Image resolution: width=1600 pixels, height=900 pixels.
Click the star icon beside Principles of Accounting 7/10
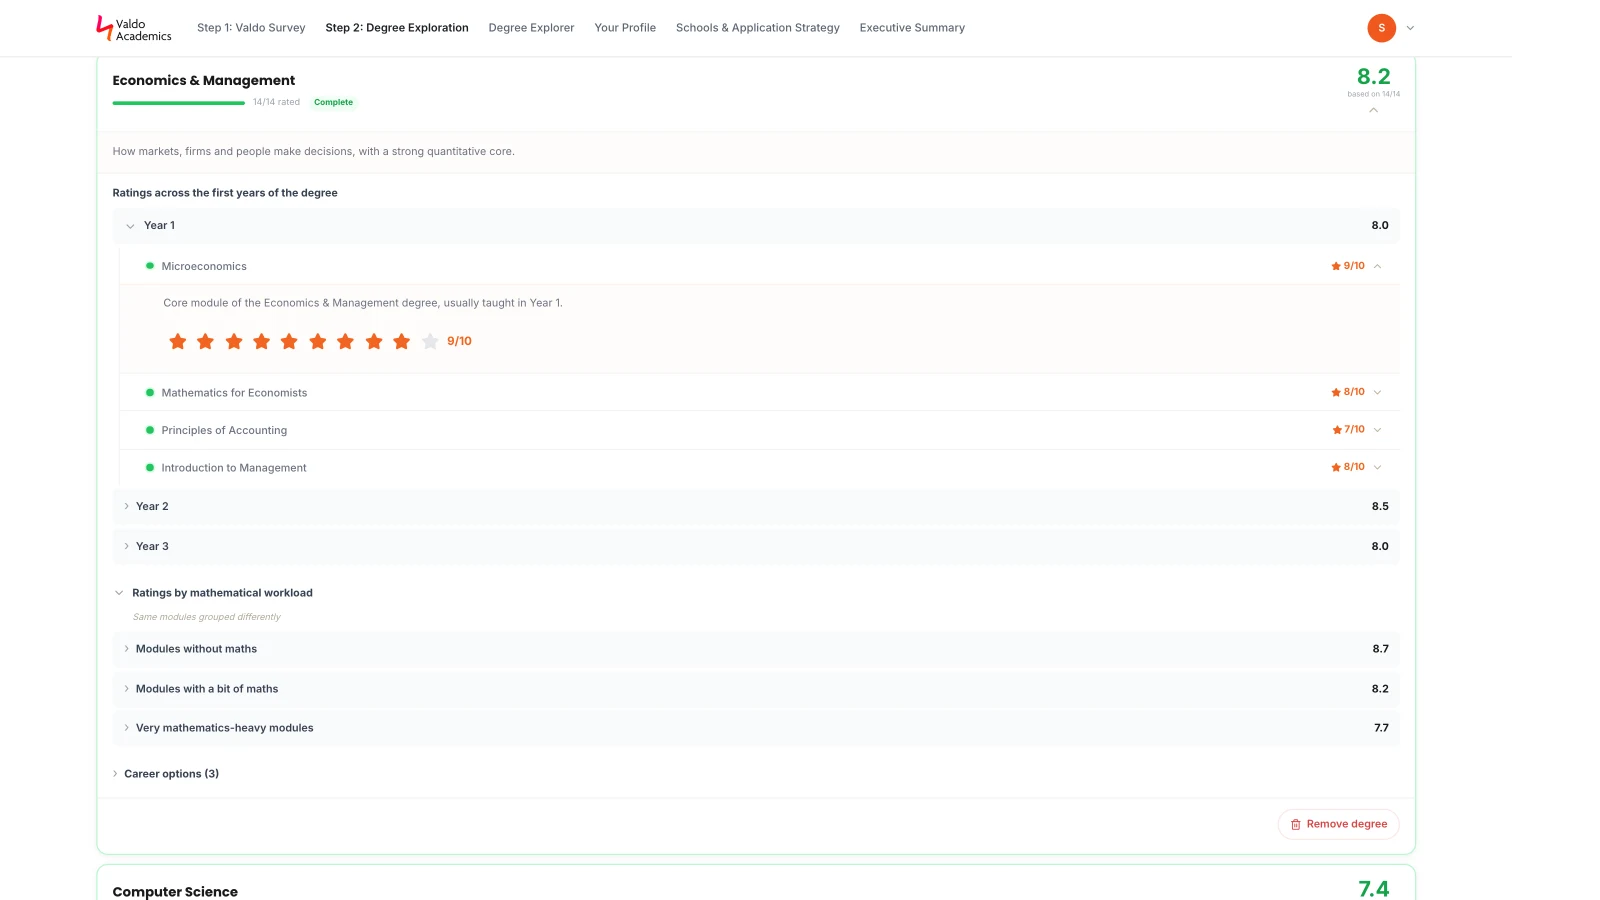1337,430
